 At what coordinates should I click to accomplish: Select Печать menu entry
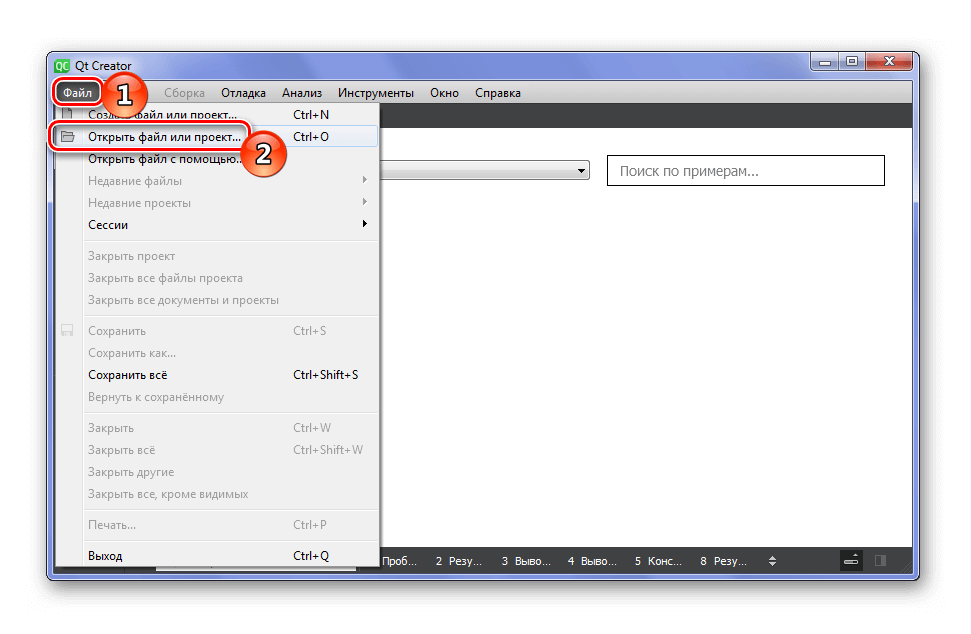click(217, 524)
